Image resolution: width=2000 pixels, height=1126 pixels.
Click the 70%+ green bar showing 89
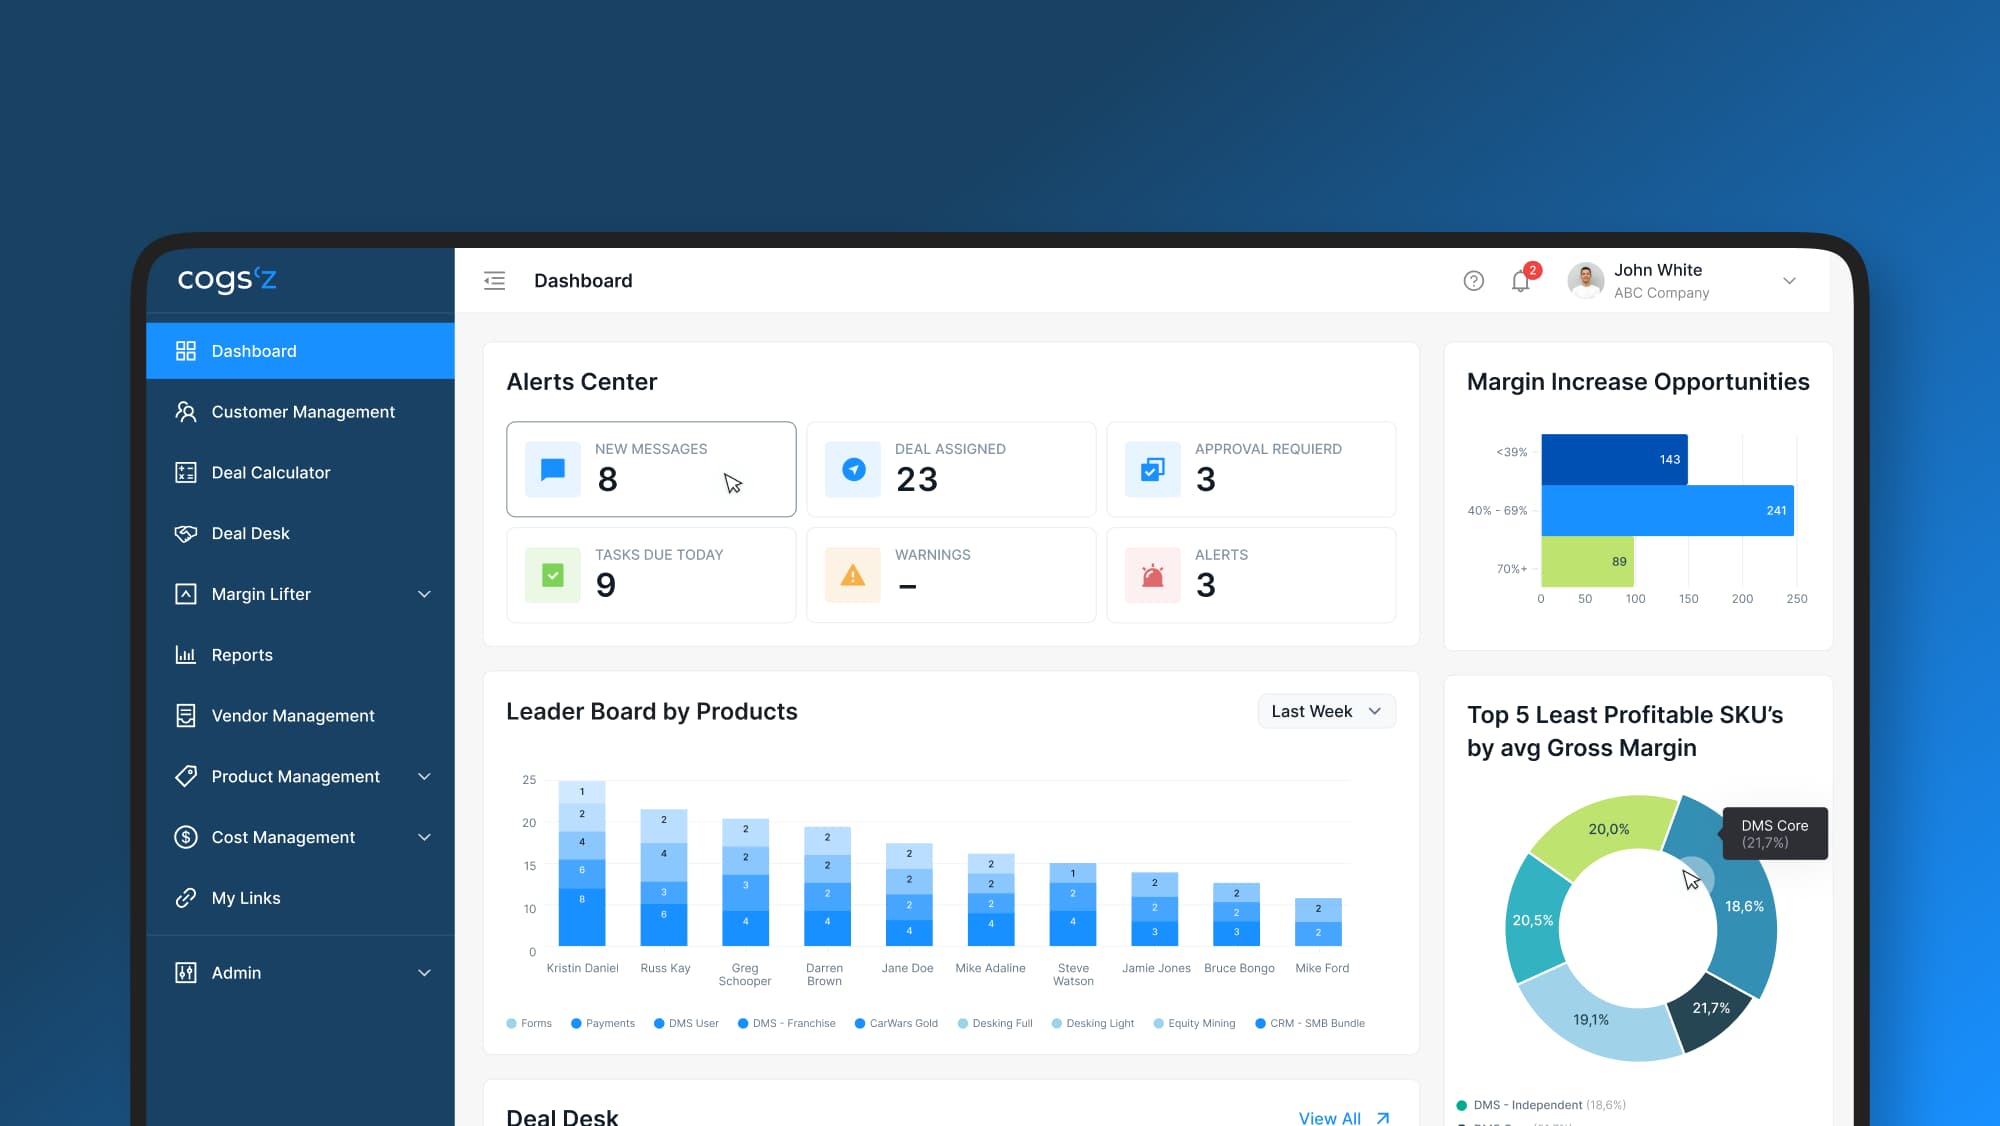pos(1587,561)
